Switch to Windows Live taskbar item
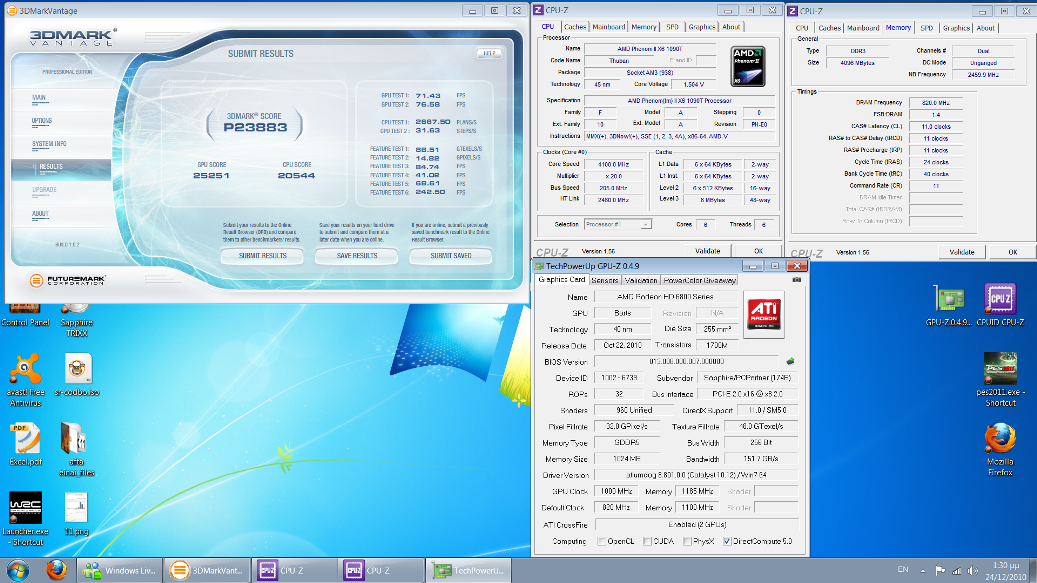The image size is (1037, 583). click(x=119, y=570)
